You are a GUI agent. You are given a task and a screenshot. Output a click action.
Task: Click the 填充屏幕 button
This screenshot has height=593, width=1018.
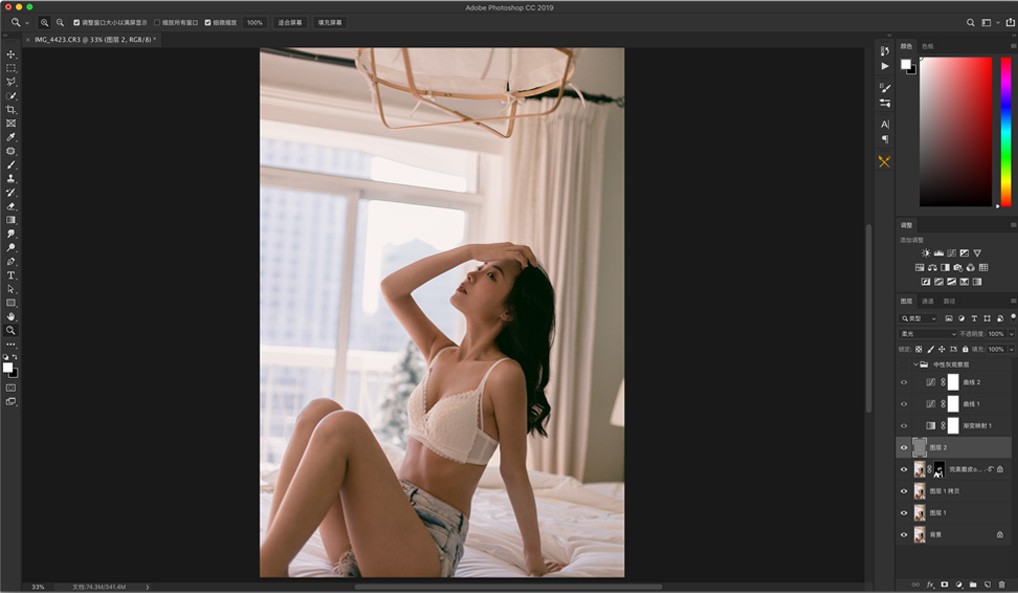tap(330, 23)
